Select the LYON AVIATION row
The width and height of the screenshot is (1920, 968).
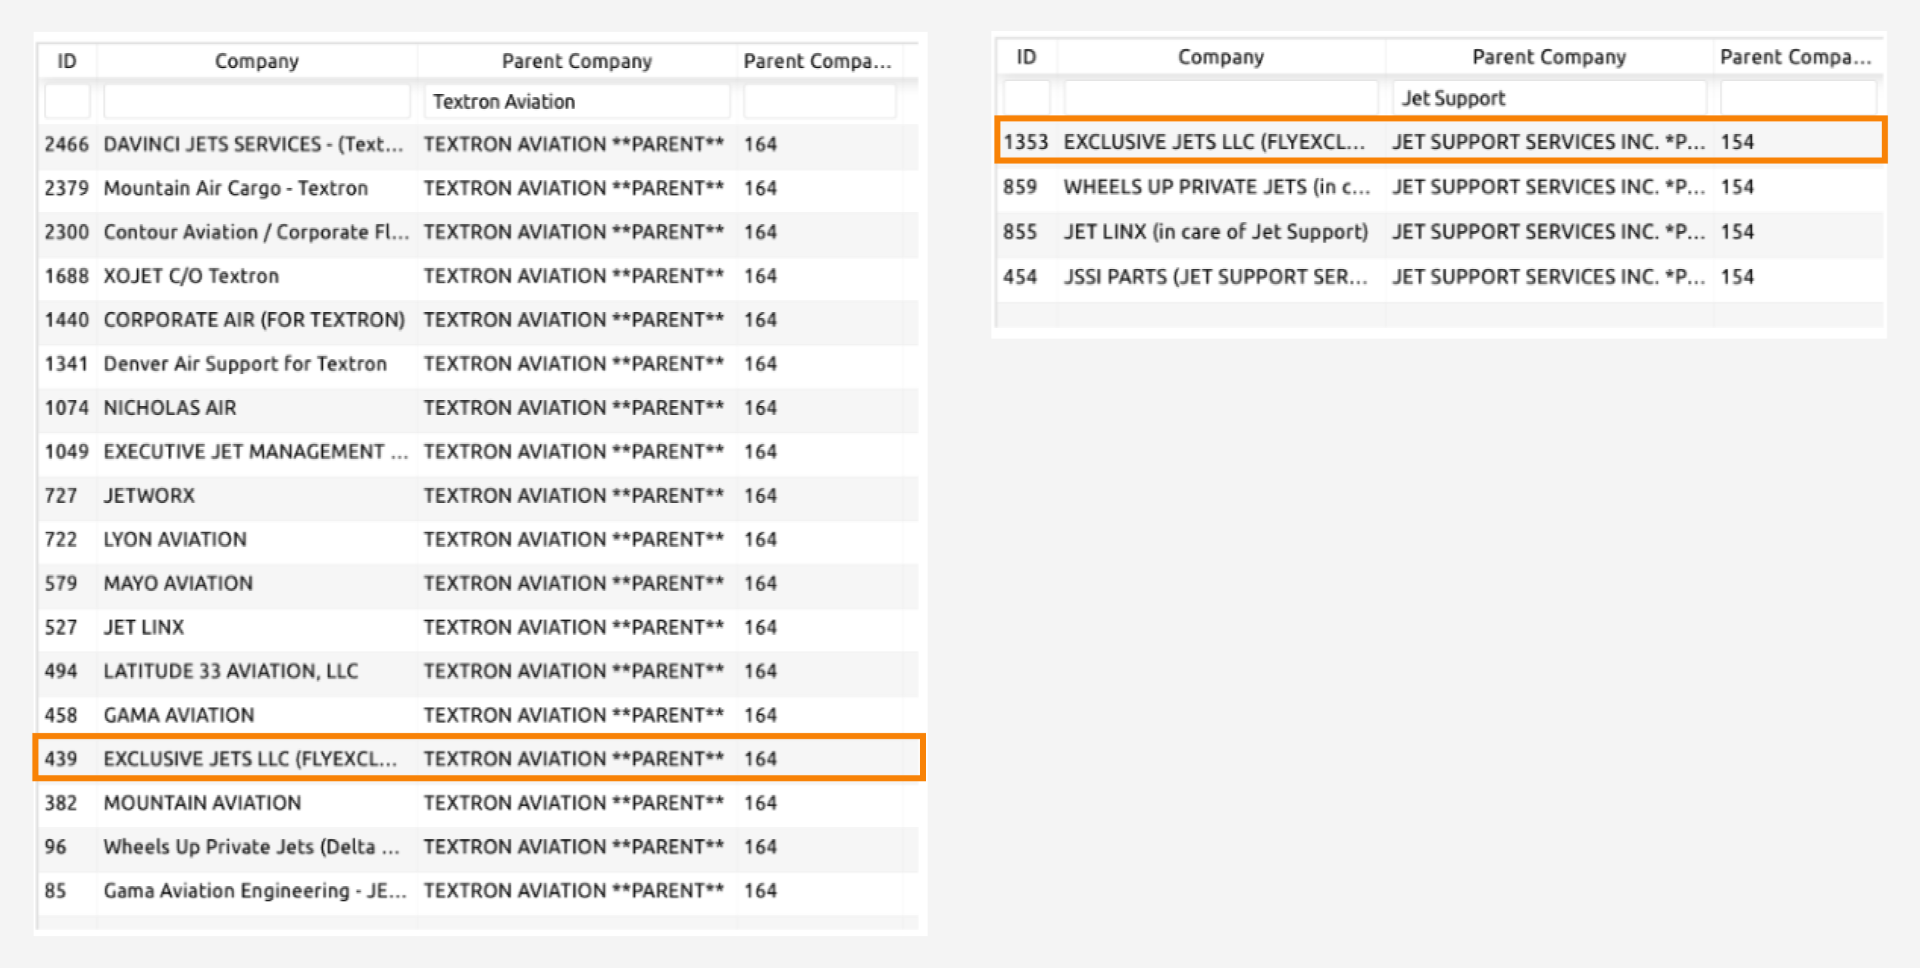tap(478, 540)
